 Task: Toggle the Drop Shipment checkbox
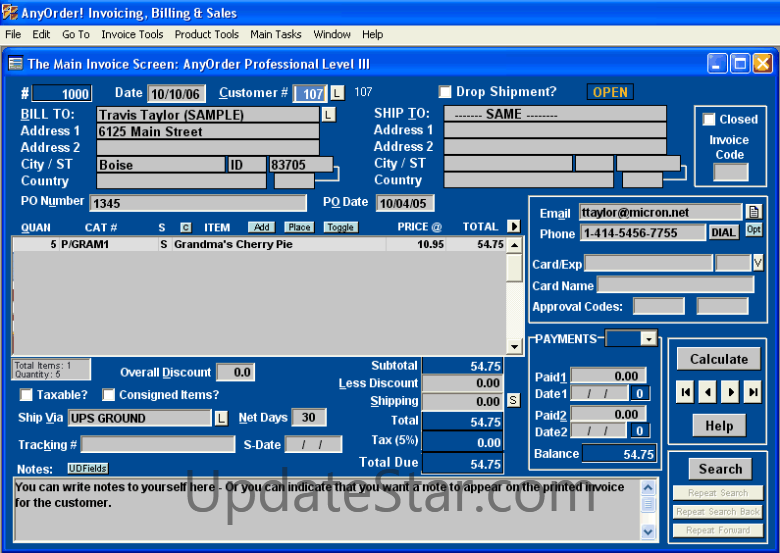coord(445,92)
